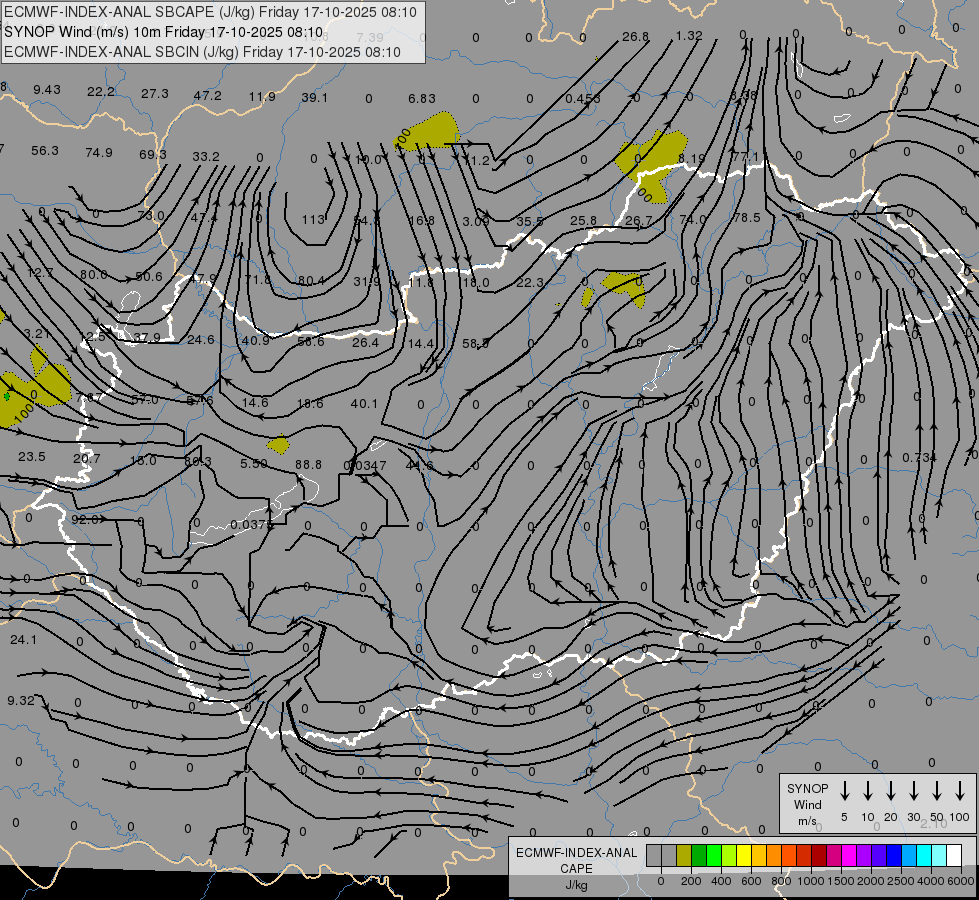Click the 'ECMWF-INDEX-ANAL CAPE J/kg' legend label
Image resolution: width=979 pixels, height=900 pixels.
(x=576, y=868)
